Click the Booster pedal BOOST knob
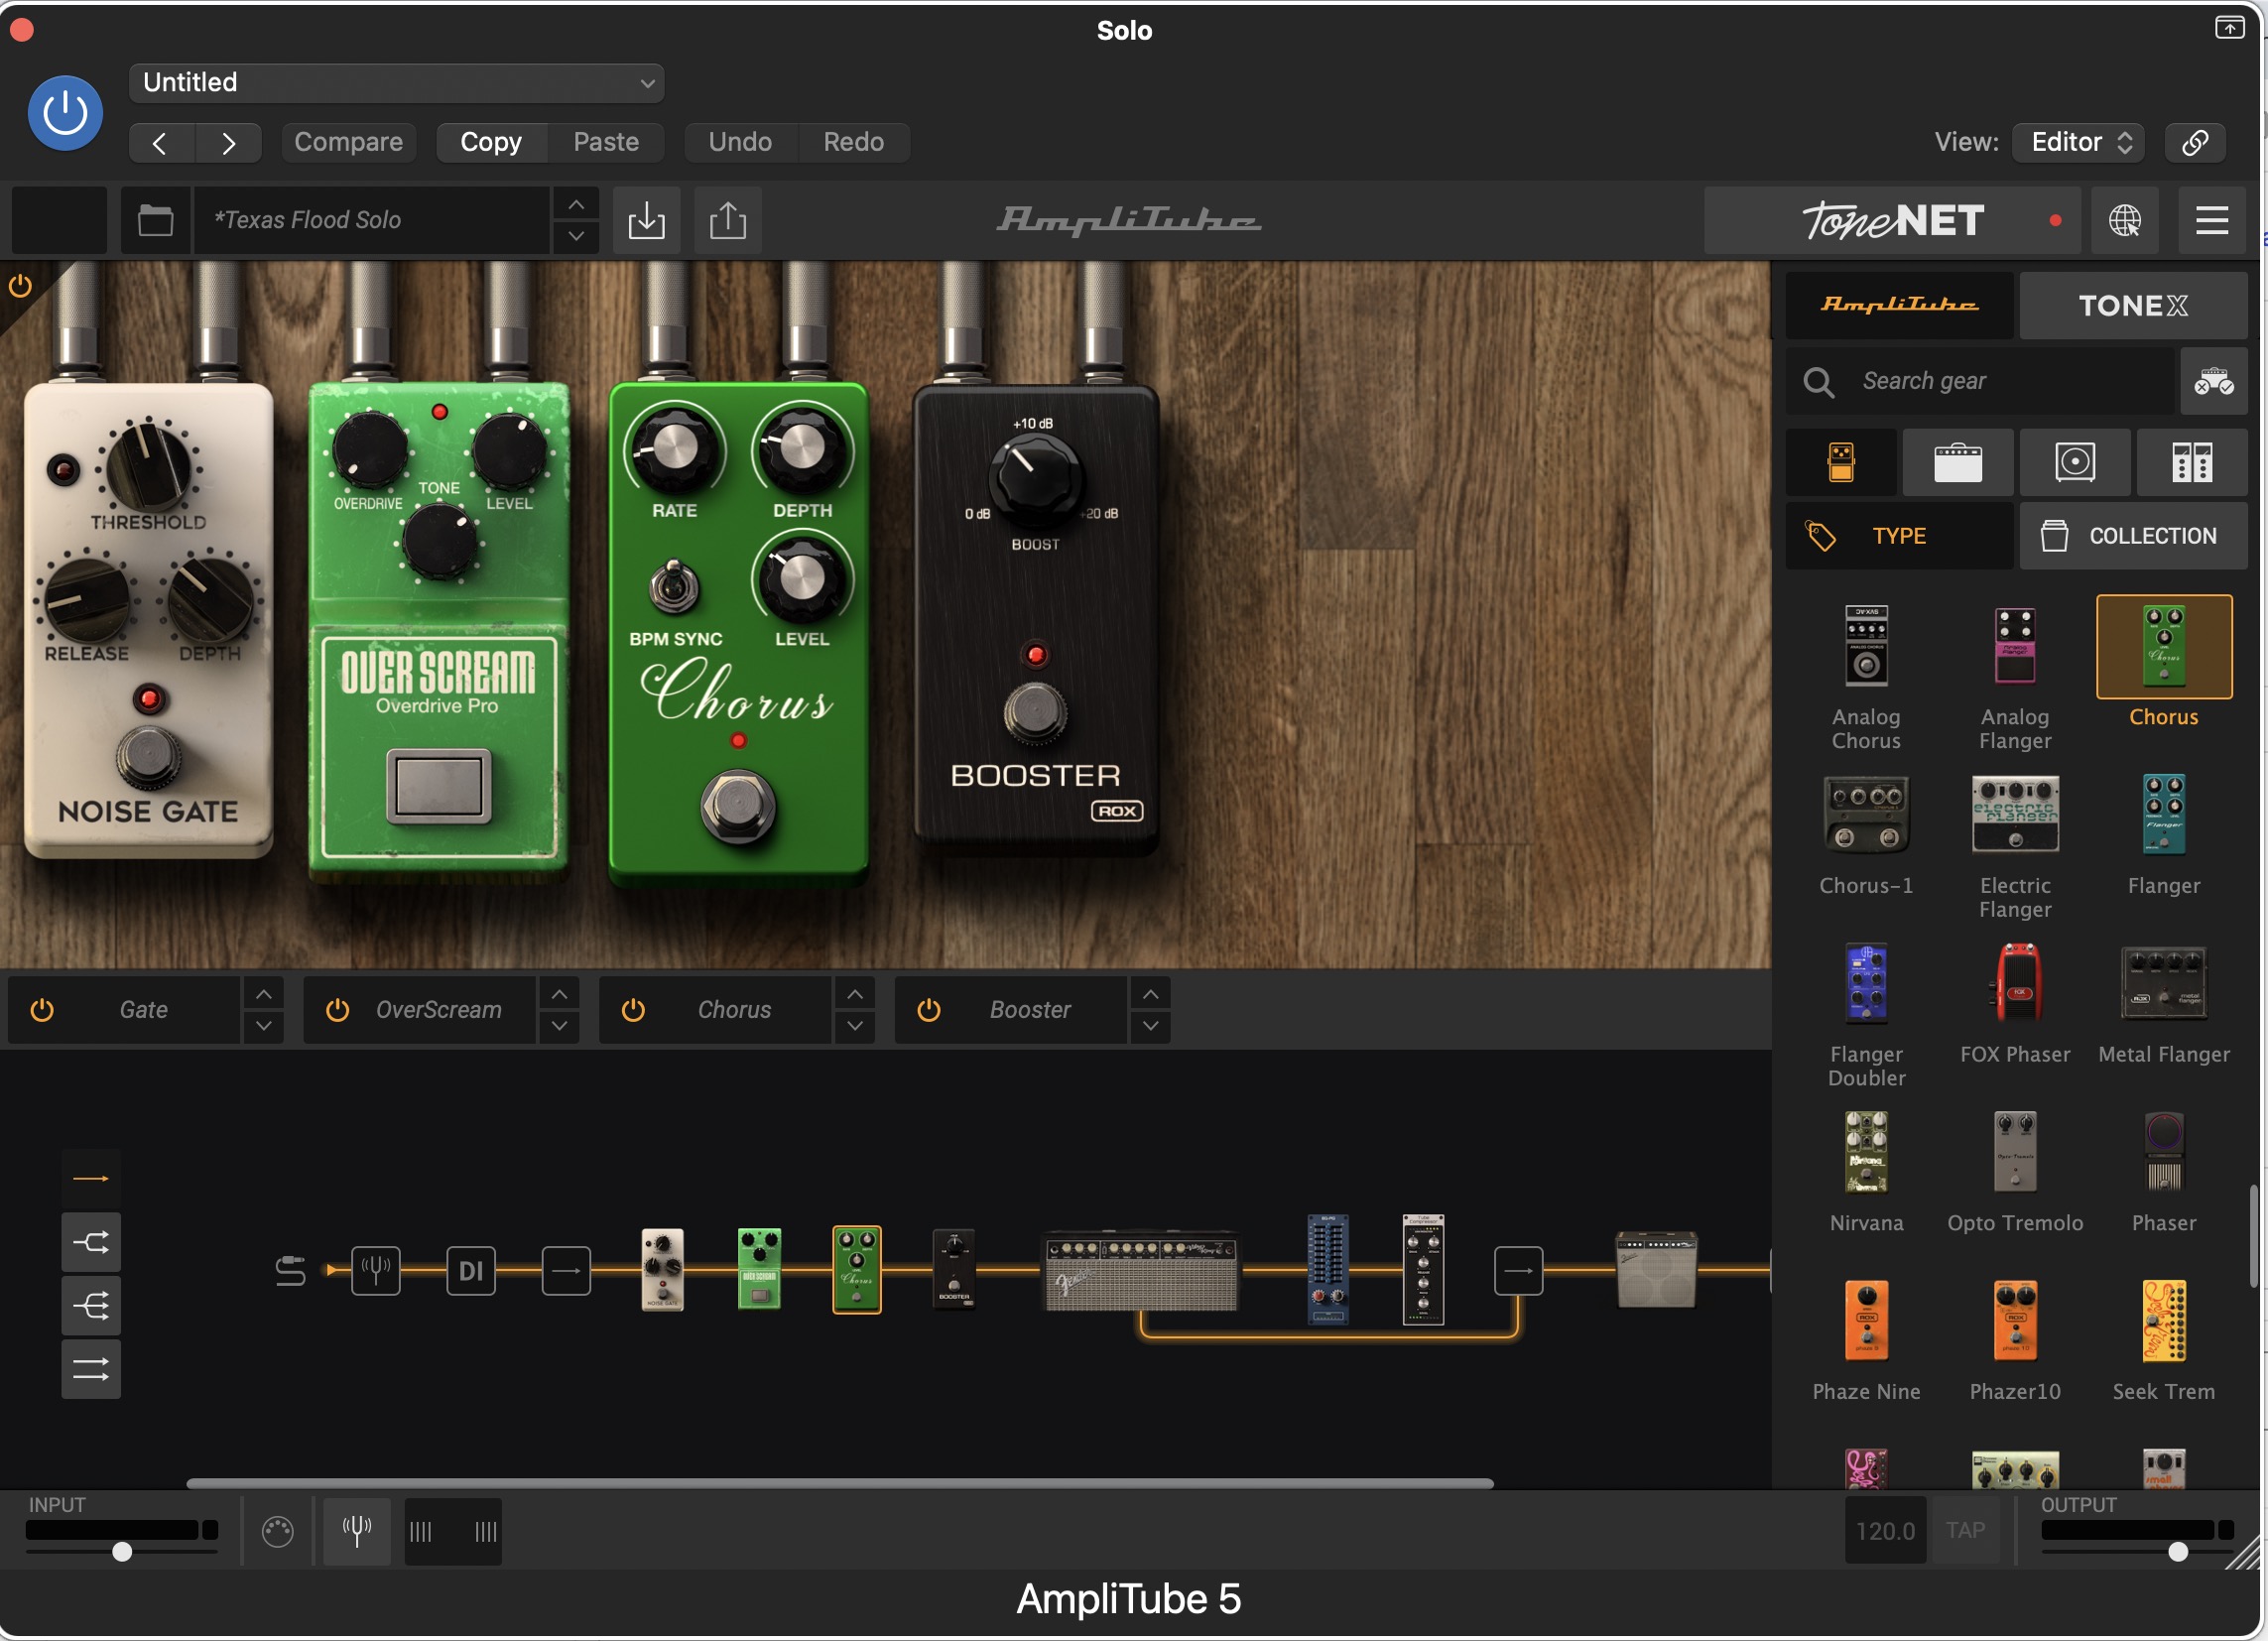This screenshot has width=2268, height=1641. [x=1035, y=479]
